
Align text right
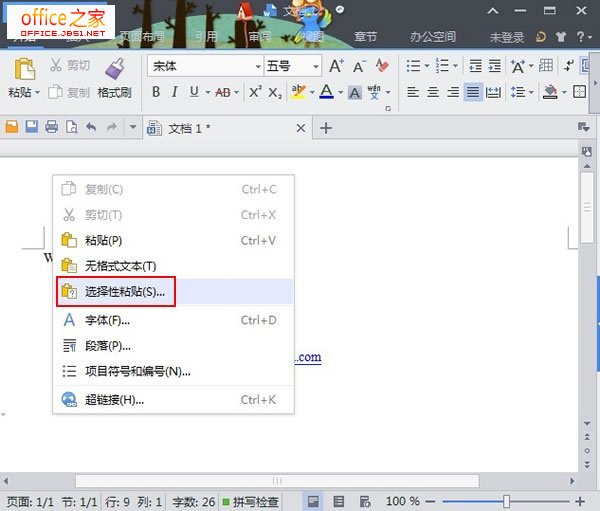[453, 92]
